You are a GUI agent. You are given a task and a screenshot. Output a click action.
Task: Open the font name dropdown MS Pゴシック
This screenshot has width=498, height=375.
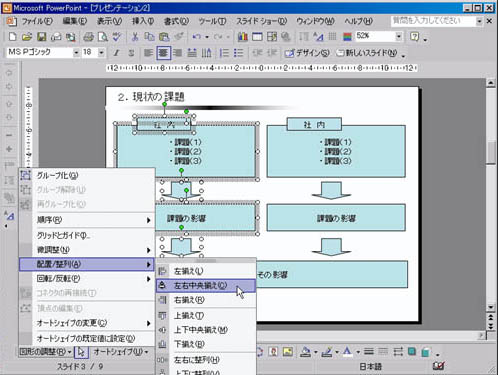pos(76,53)
